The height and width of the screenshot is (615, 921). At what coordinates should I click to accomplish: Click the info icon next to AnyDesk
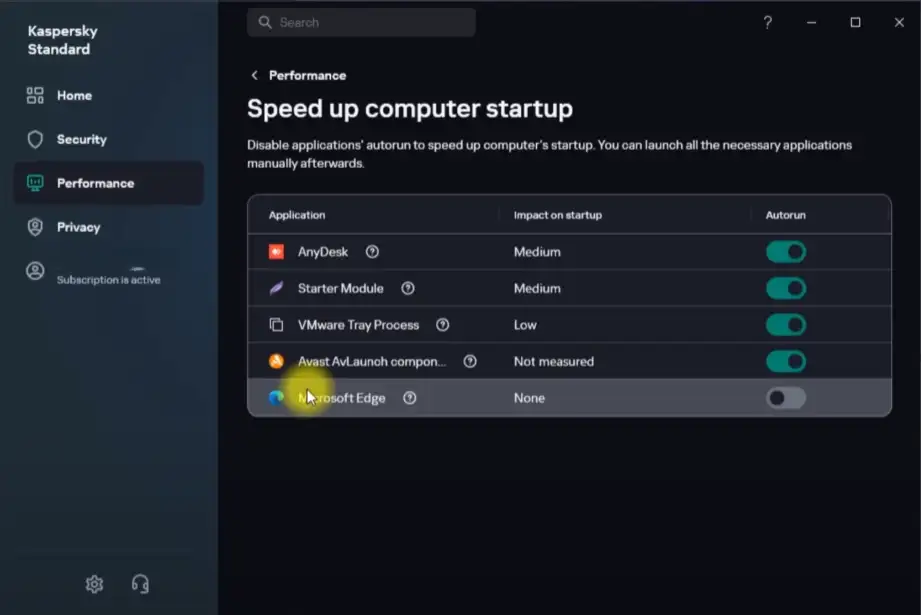point(372,252)
